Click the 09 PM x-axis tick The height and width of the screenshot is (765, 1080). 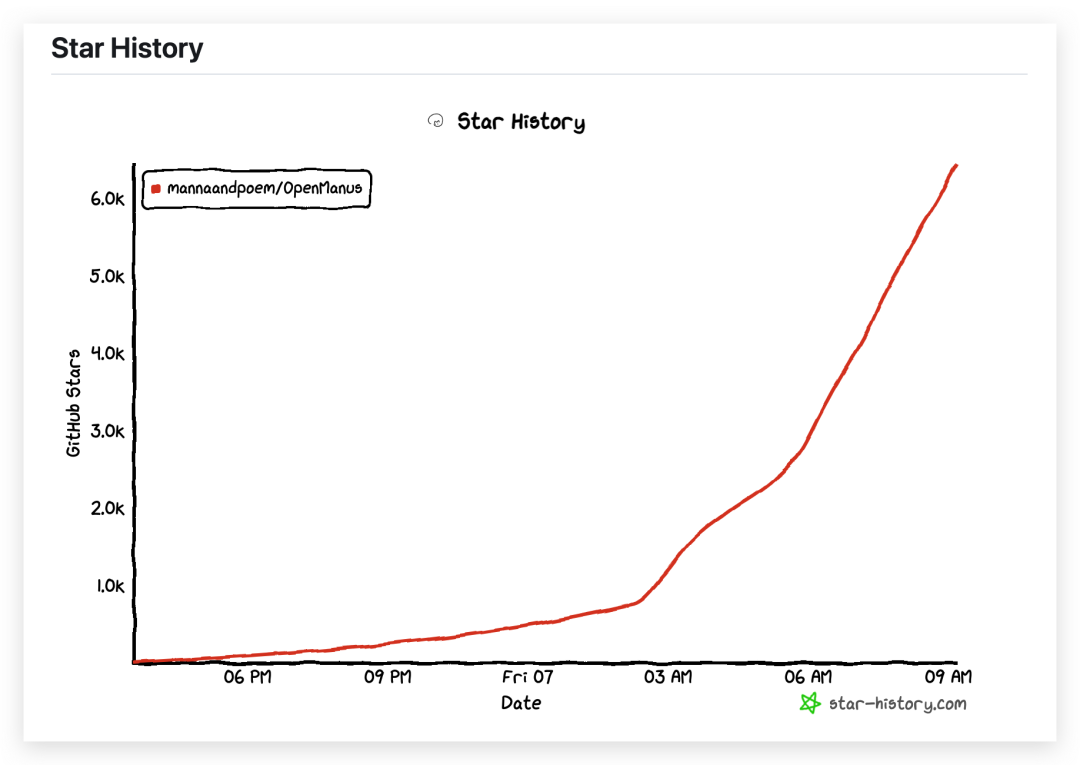point(387,677)
